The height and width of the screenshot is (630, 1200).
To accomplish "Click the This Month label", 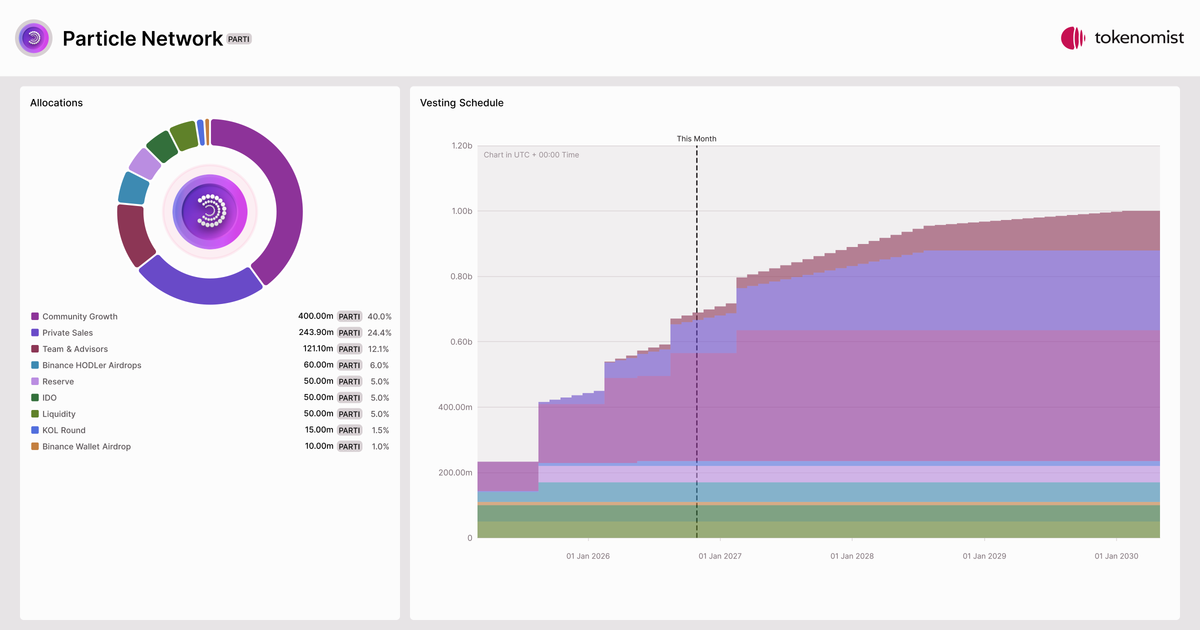I will pyautogui.click(x=696, y=139).
